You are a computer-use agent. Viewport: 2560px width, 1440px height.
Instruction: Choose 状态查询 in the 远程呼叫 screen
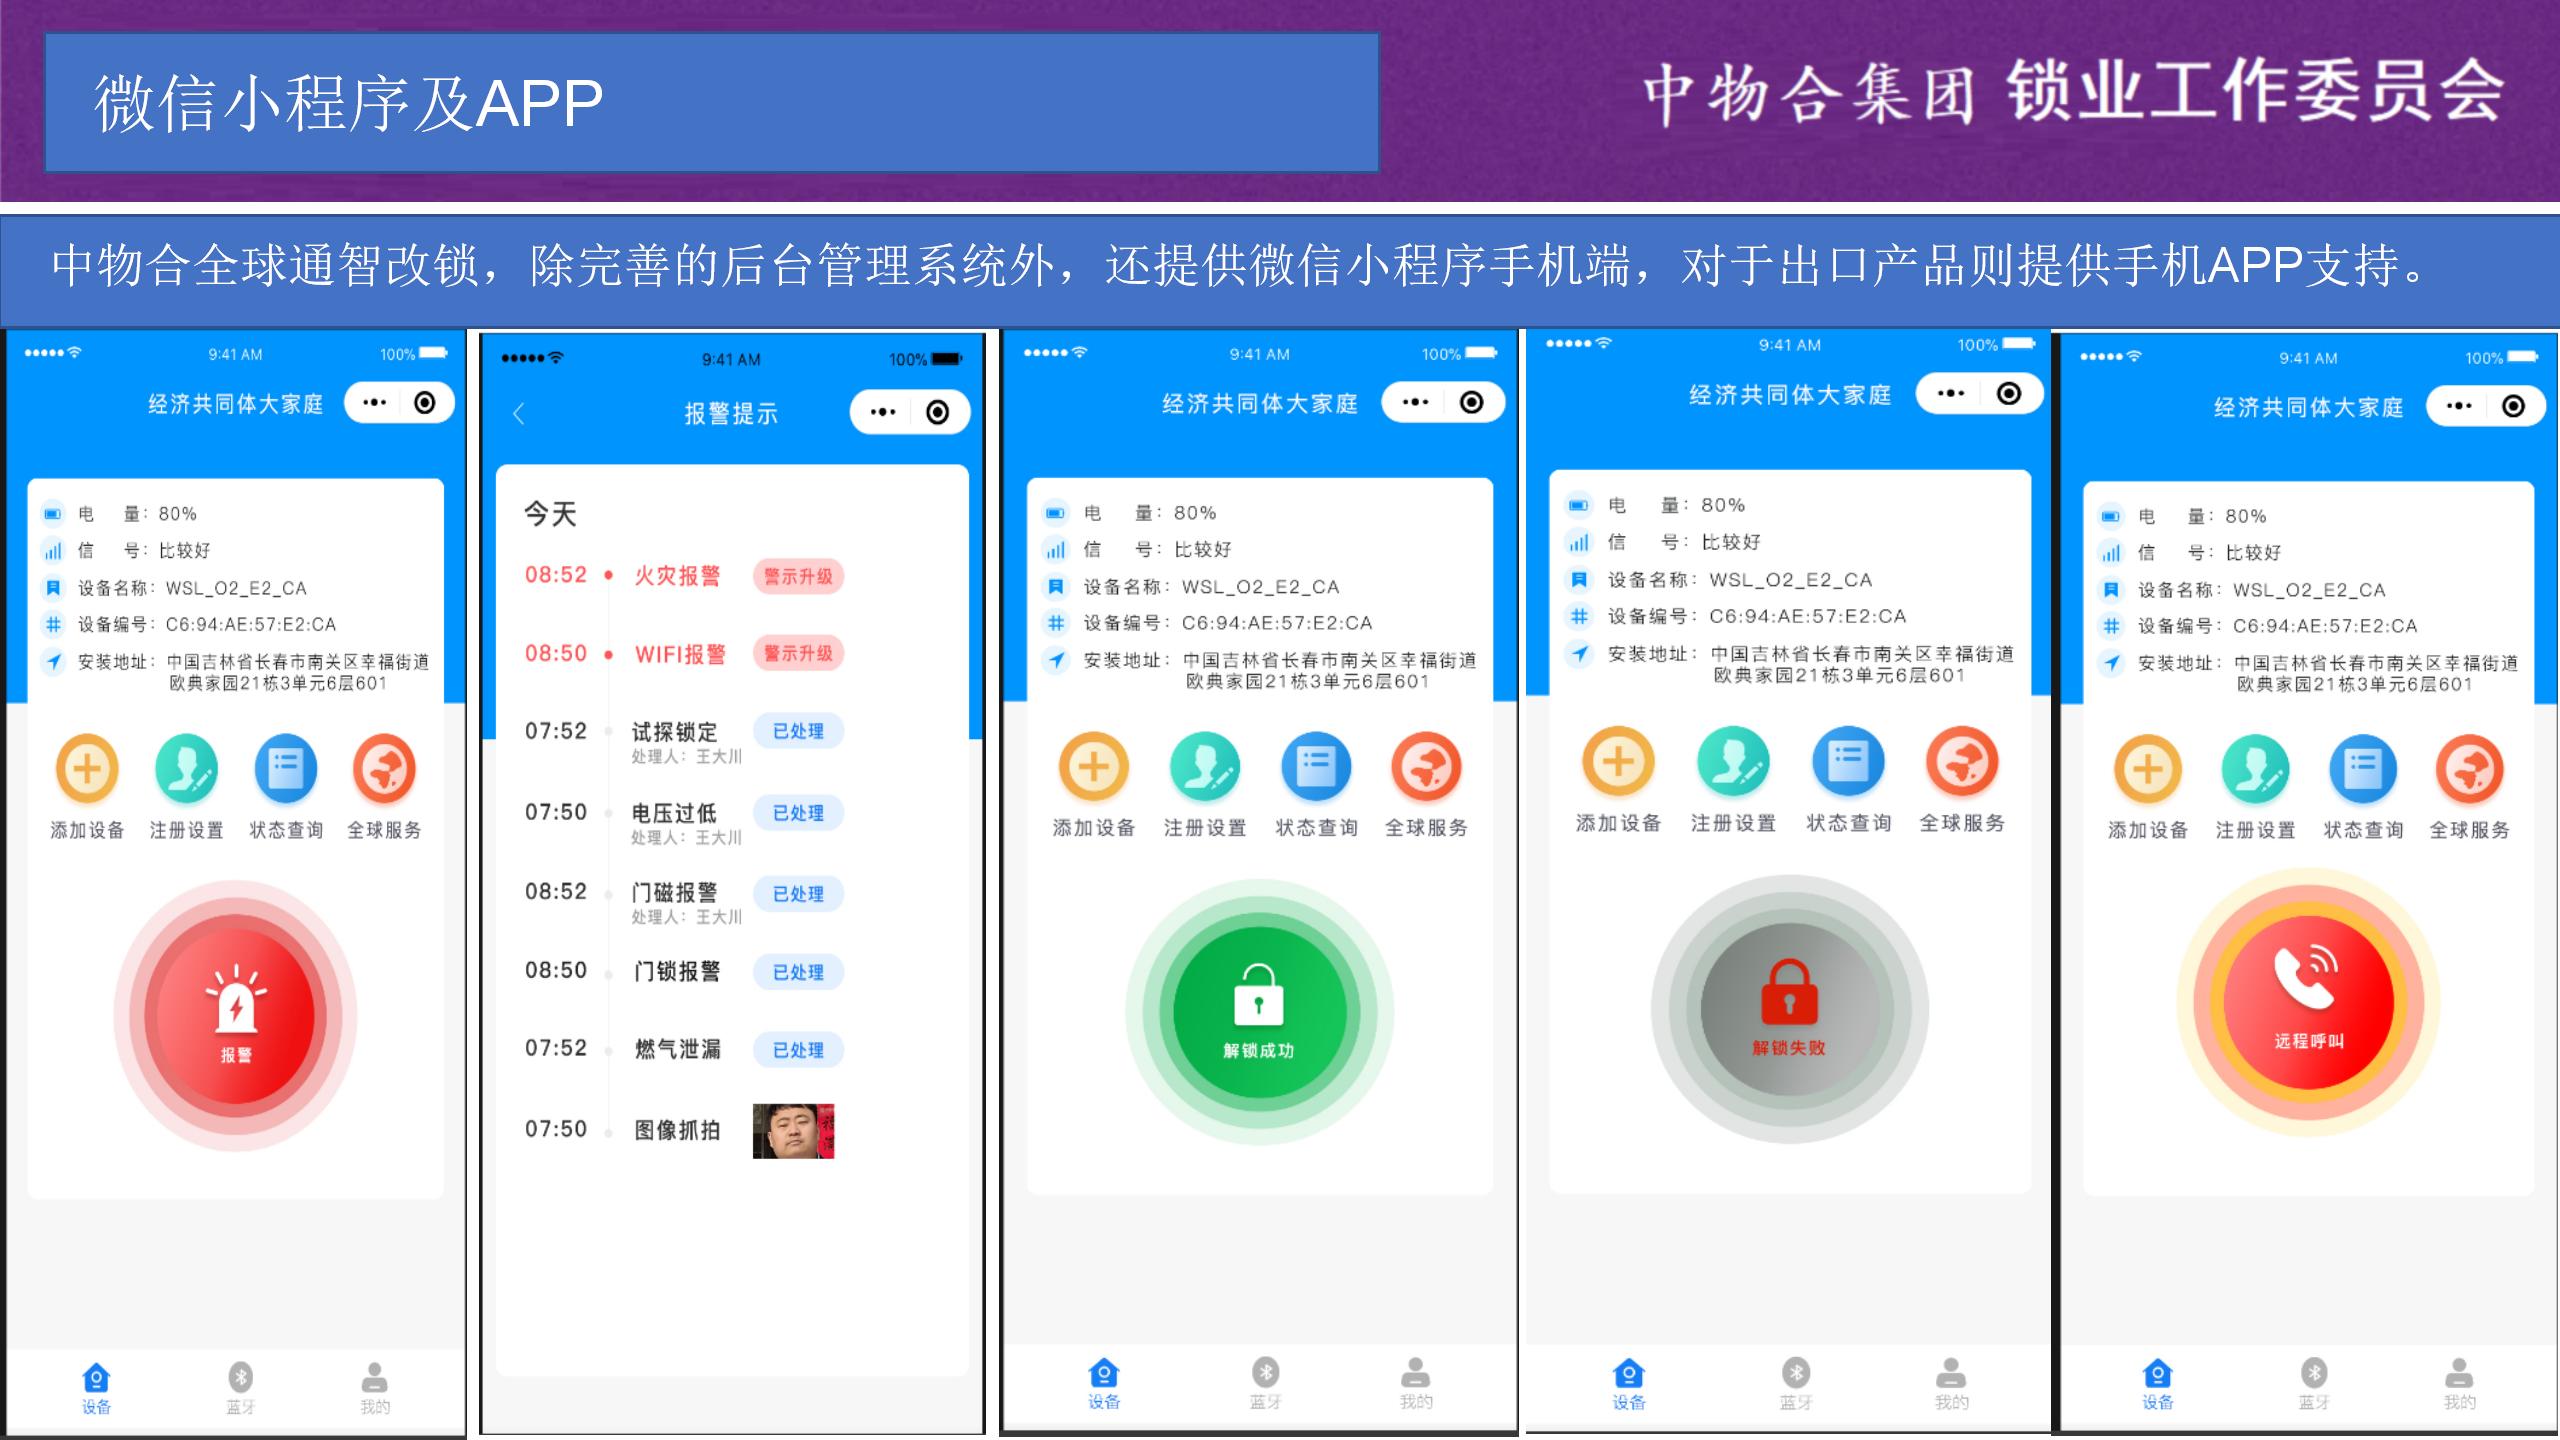(x=2363, y=770)
